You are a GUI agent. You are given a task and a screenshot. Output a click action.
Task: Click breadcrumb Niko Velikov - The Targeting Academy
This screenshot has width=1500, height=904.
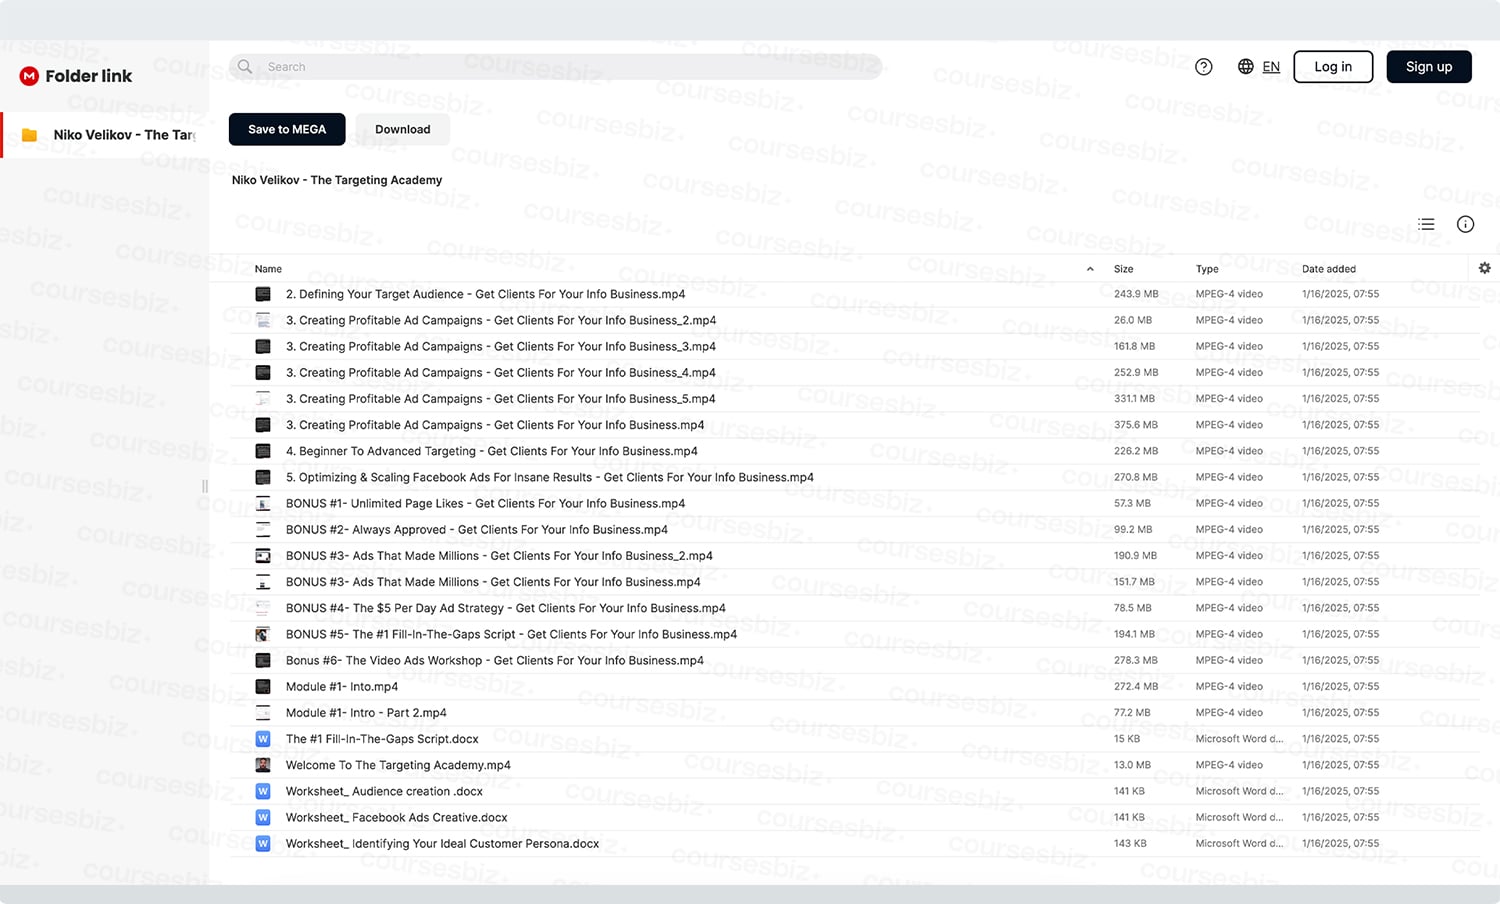tap(337, 180)
